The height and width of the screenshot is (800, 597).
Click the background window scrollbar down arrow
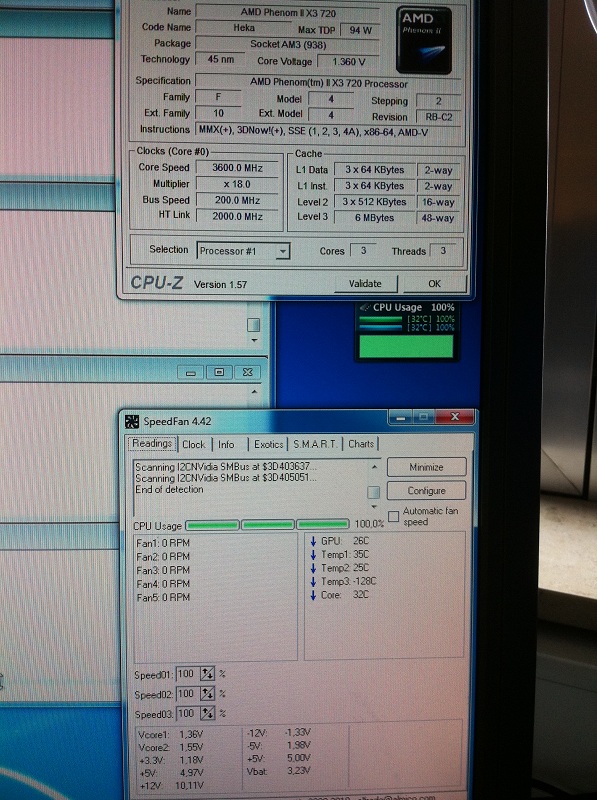point(254,340)
